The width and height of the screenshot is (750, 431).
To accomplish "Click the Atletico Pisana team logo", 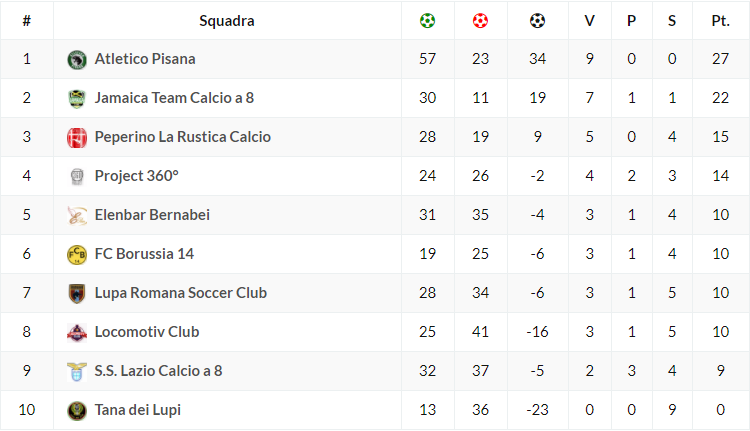I will point(77,59).
